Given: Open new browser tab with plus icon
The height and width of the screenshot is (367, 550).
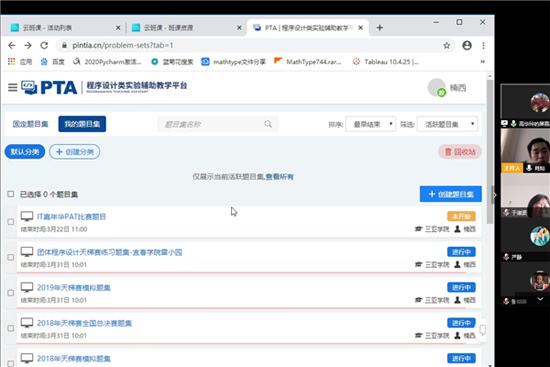Looking at the screenshot, I should 380,28.
